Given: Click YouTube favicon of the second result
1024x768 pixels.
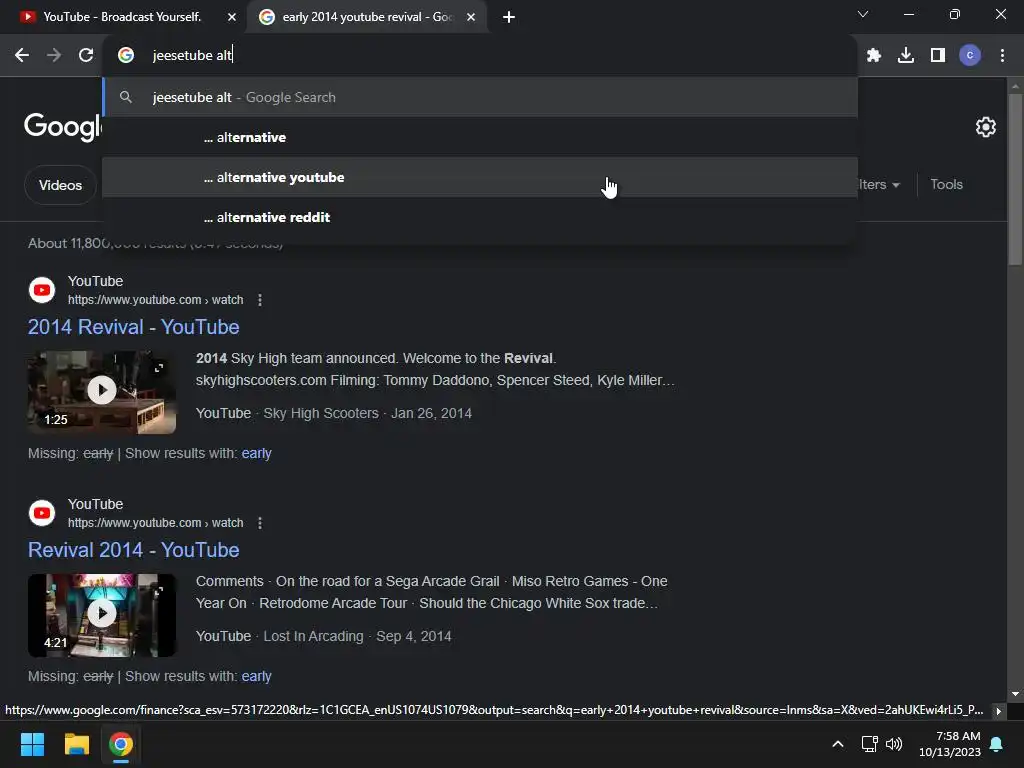Looking at the screenshot, I should tap(42, 513).
